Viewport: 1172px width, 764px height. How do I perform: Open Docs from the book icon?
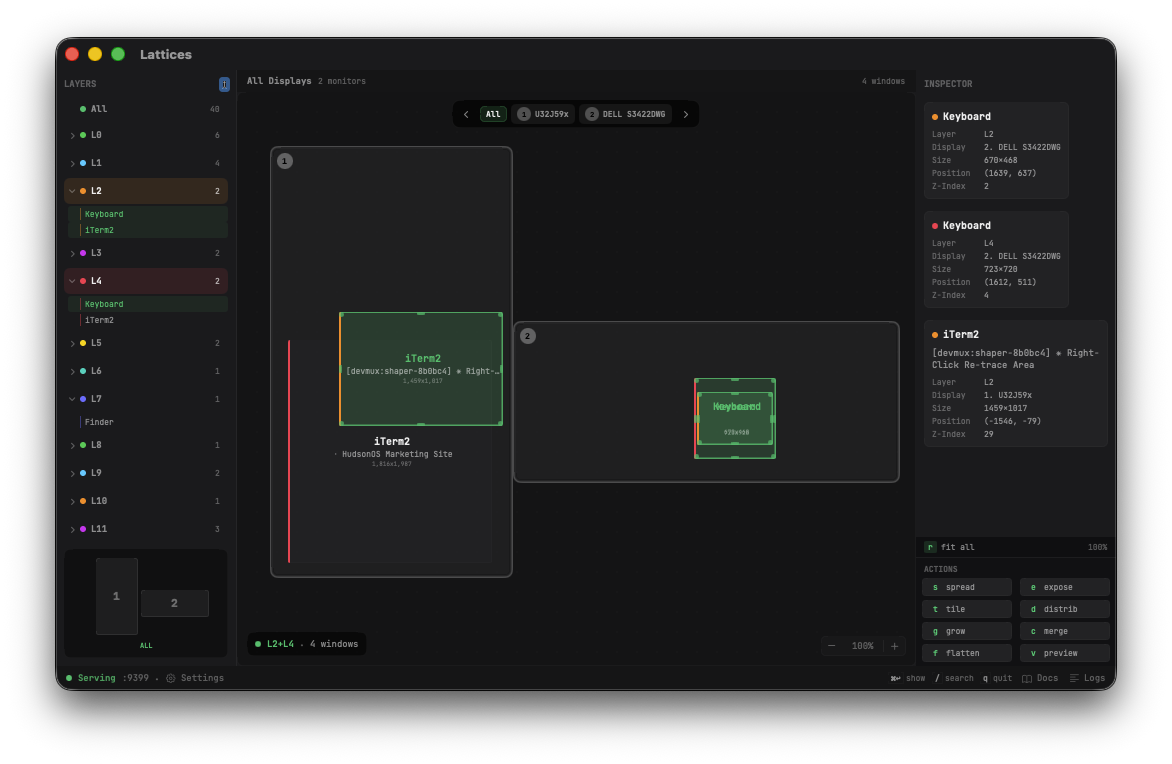[1027, 678]
